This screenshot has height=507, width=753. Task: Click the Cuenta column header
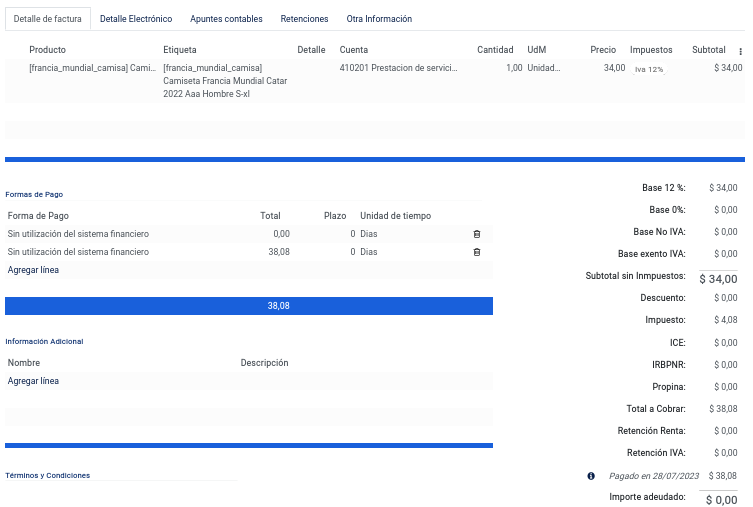tap(353, 49)
